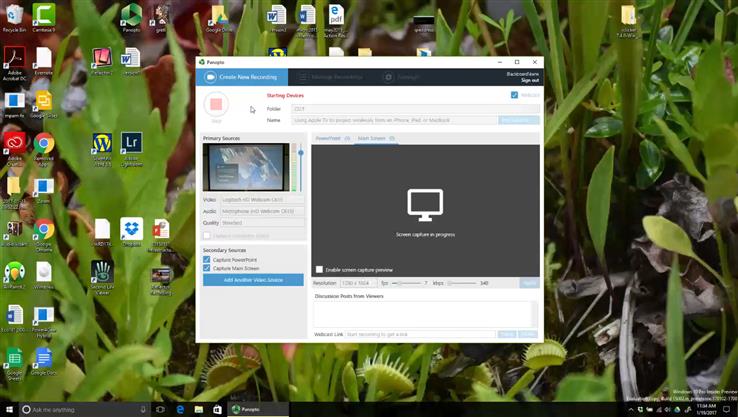Screen dimensions: 738x417
Task: Open the Action Center notification icon
Action: tap(727, 409)
